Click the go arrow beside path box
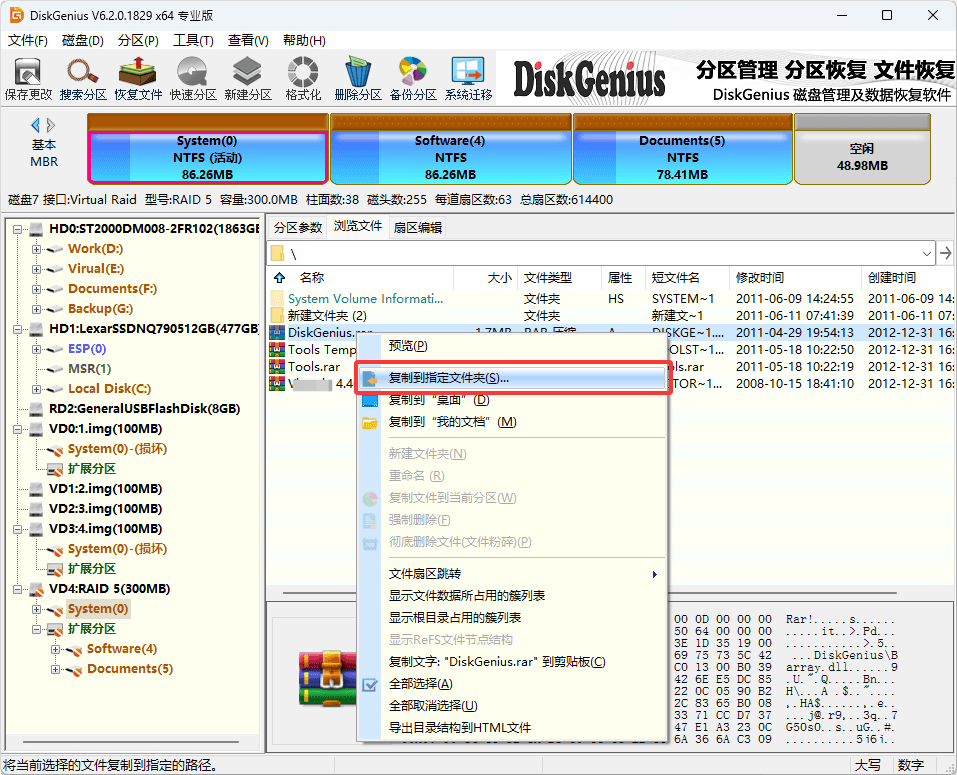The height and width of the screenshot is (775, 957). (x=945, y=253)
